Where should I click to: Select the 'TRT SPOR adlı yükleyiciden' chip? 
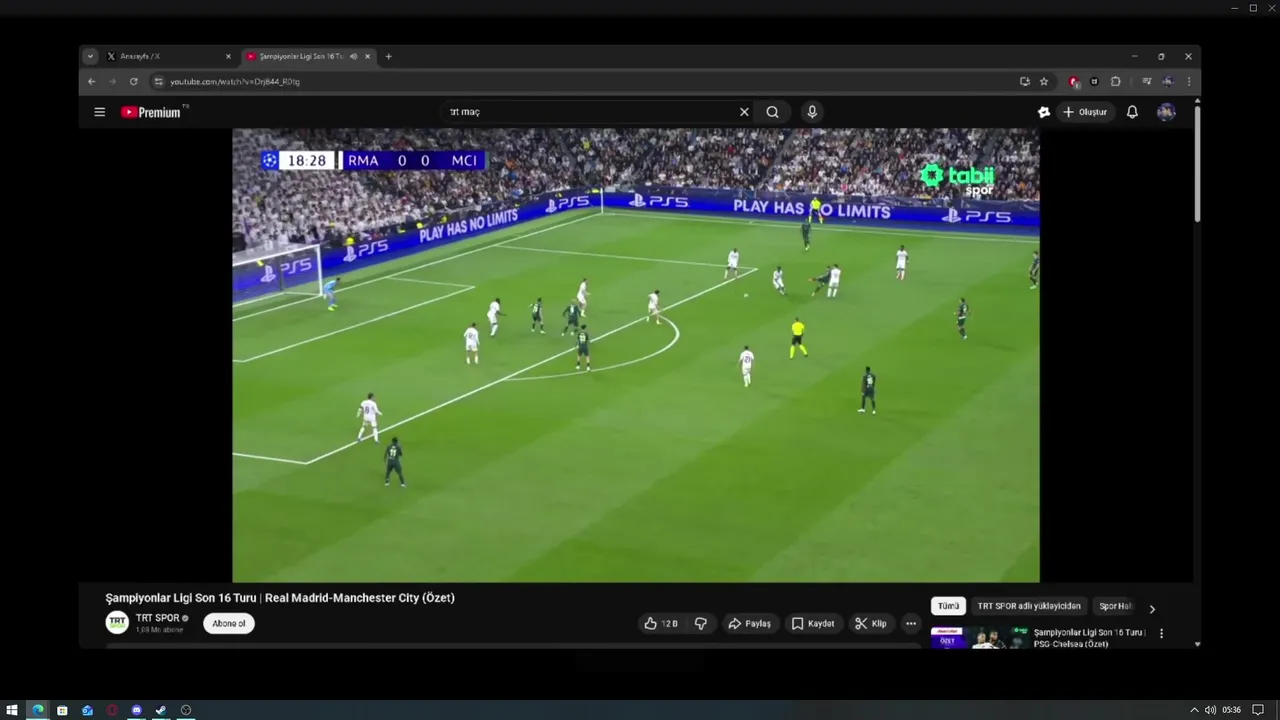[1029, 606]
